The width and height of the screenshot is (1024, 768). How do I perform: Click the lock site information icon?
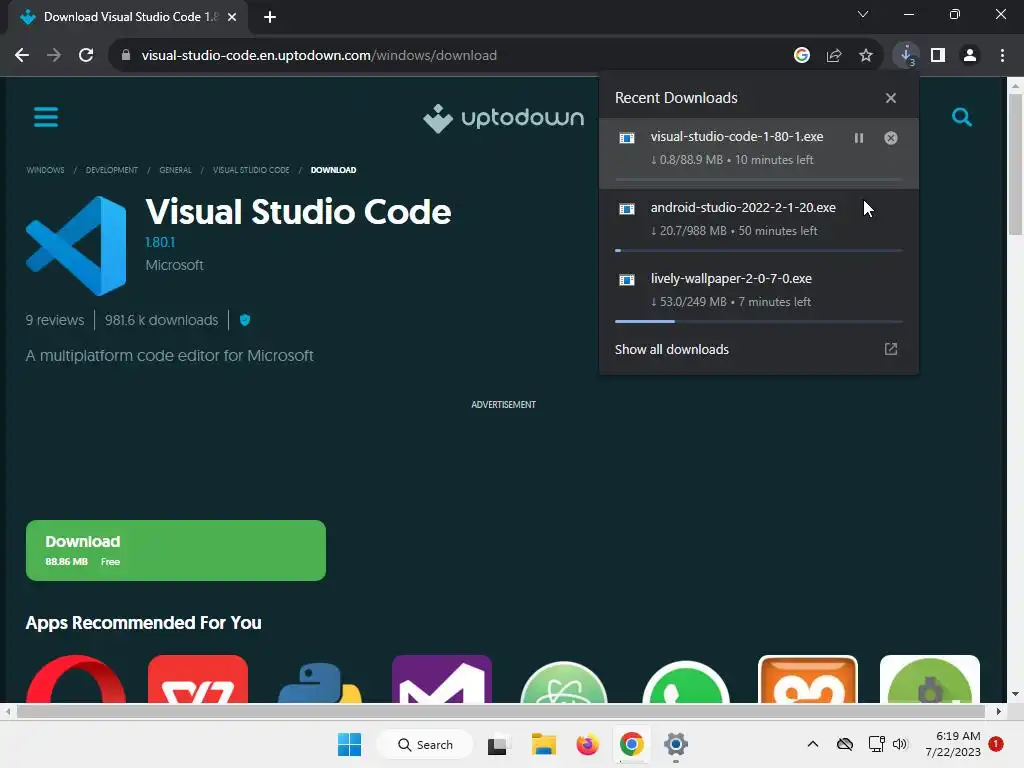pos(126,56)
